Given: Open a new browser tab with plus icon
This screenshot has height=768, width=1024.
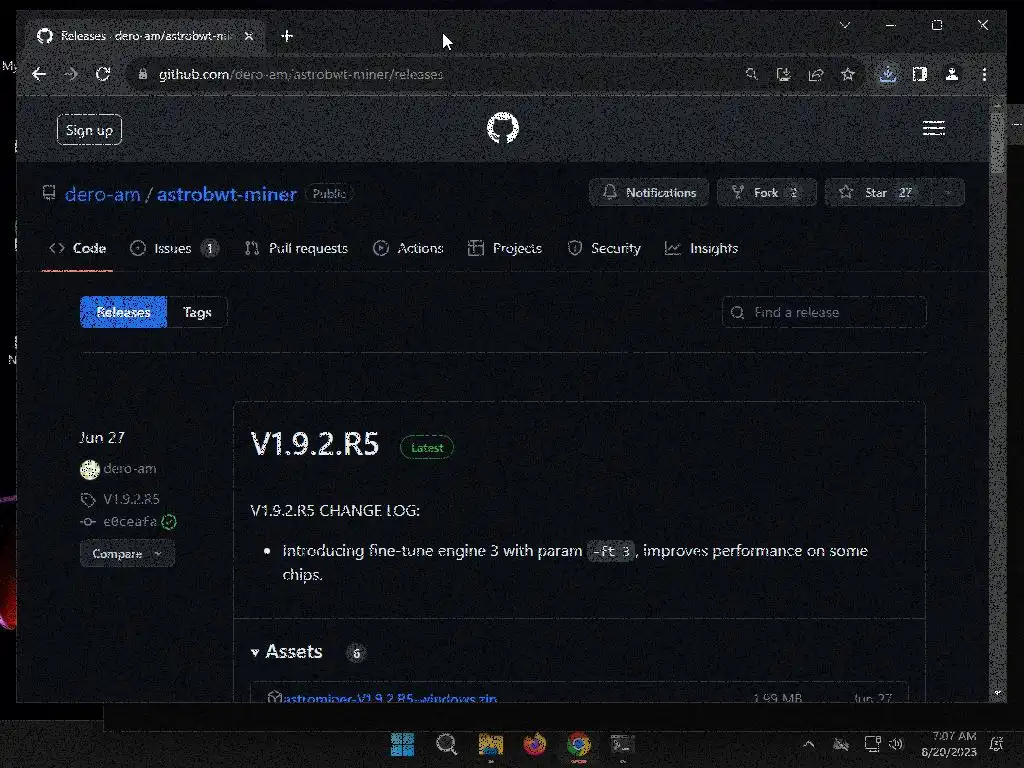Looking at the screenshot, I should (x=287, y=36).
